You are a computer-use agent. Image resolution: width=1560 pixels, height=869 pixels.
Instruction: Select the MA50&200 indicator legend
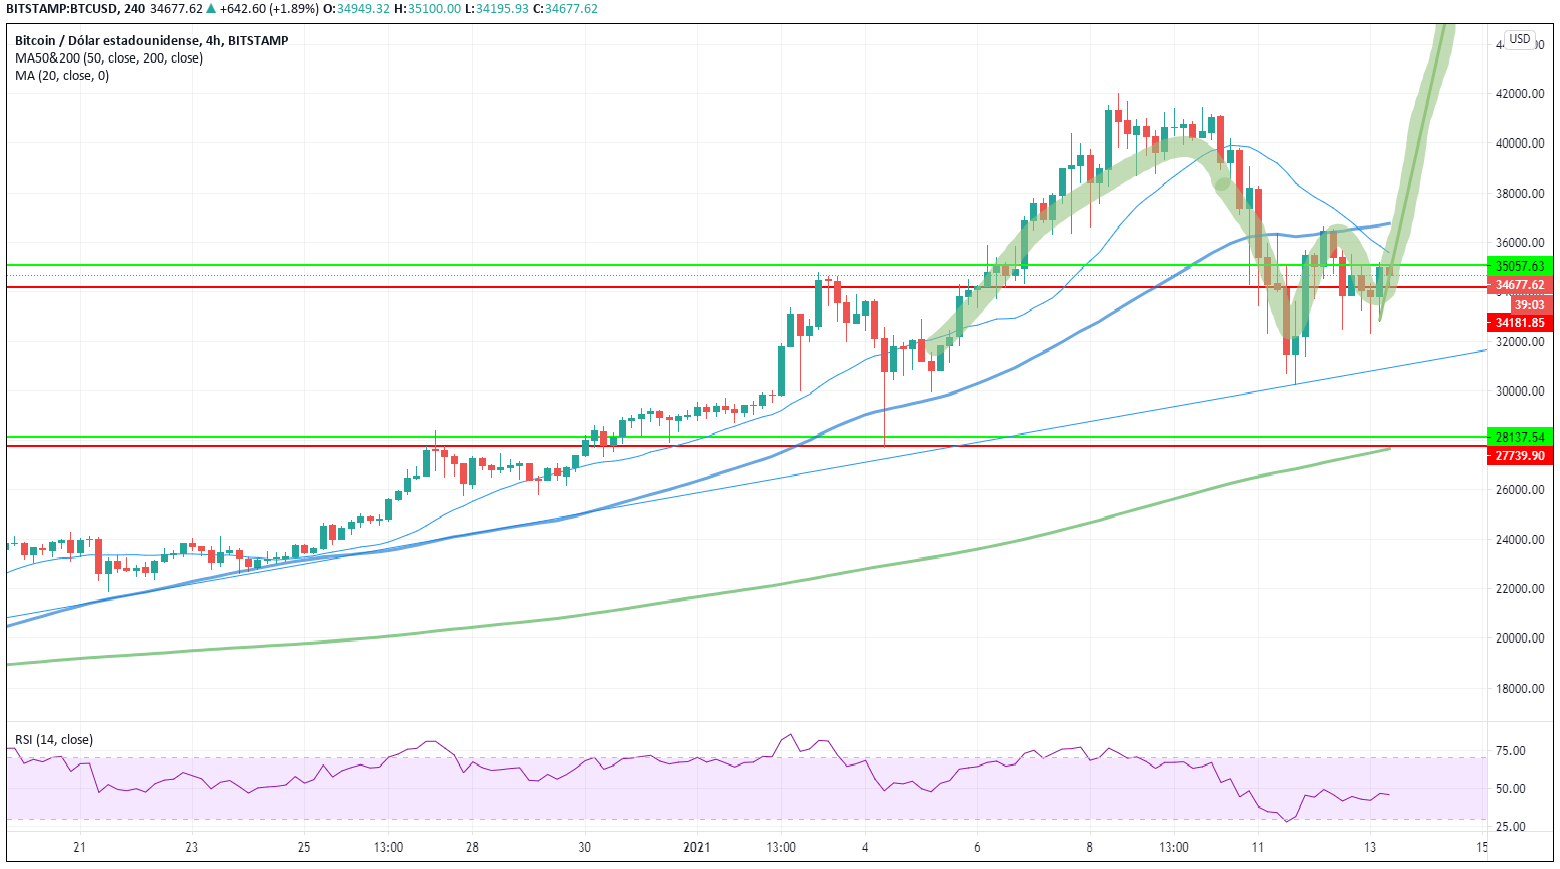click(x=108, y=58)
